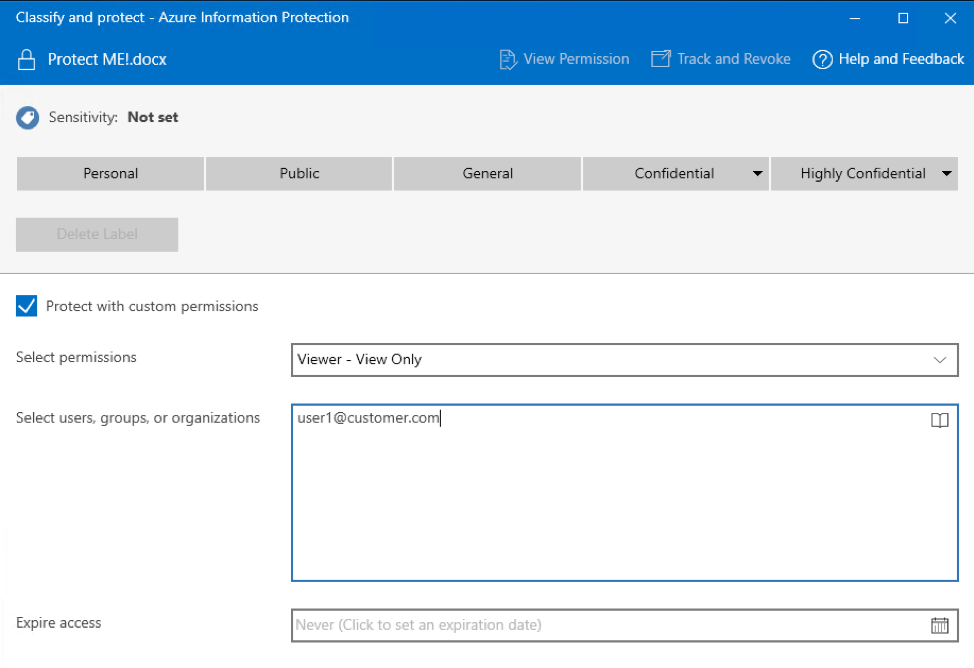Image resolution: width=974 pixels, height=668 pixels.
Task: Apply the General sensitivity label
Action: (488, 173)
